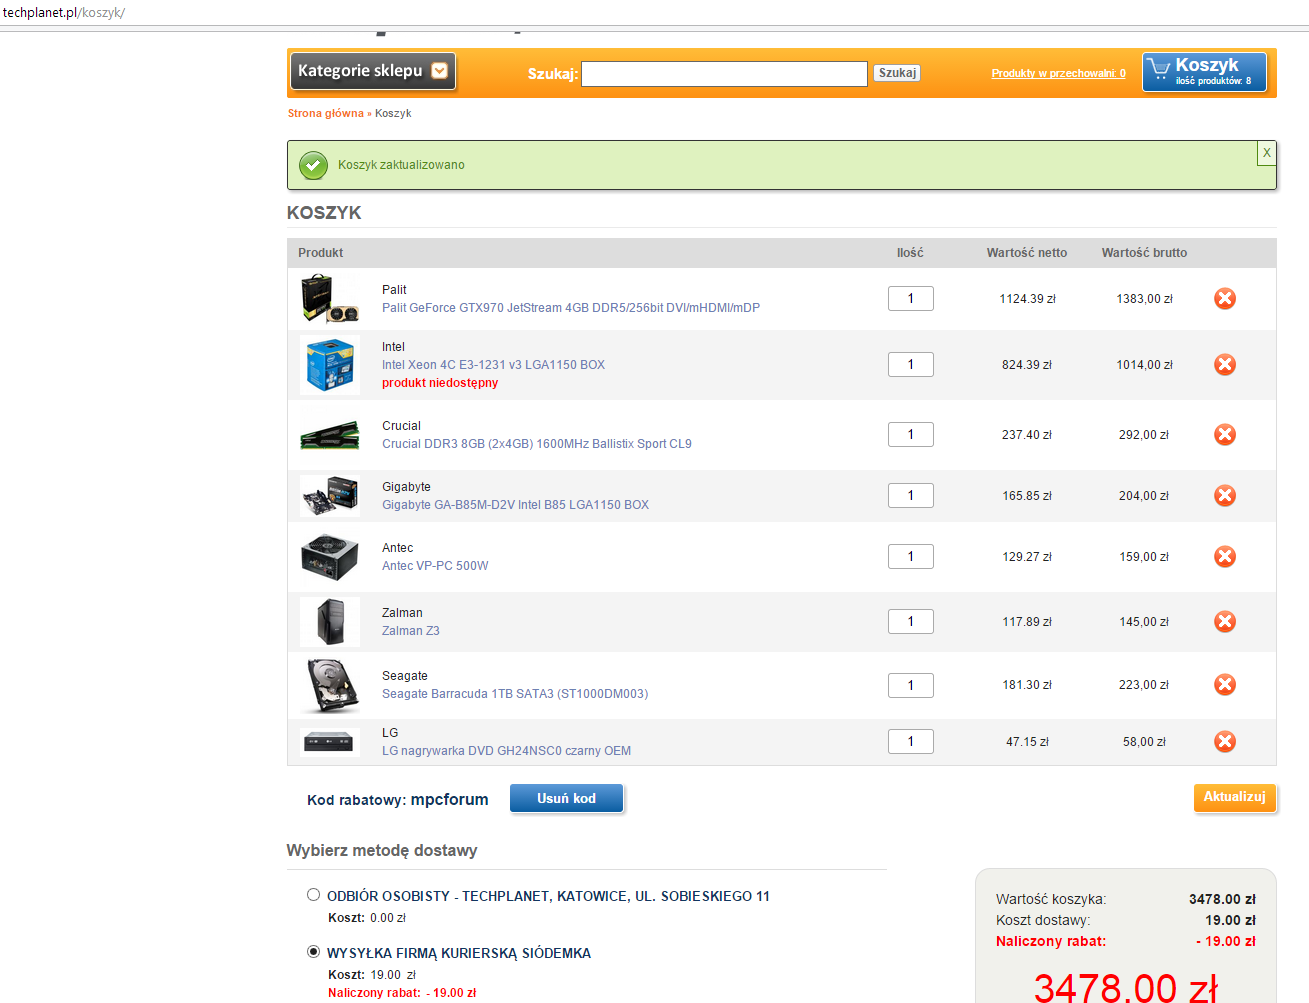Image resolution: width=1309 pixels, height=1003 pixels.
Task: Click quantity field for Crucial DDR3
Action: tap(911, 434)
